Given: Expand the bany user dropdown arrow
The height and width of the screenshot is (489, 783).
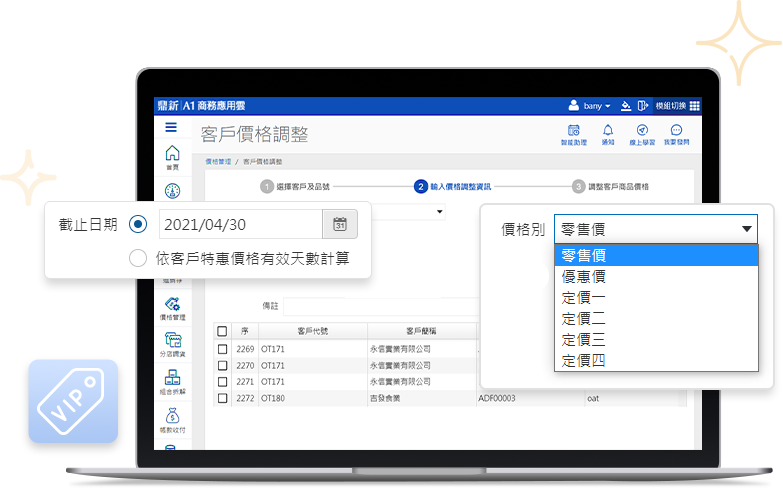Looking at the screenshot, I should point(608,106).
